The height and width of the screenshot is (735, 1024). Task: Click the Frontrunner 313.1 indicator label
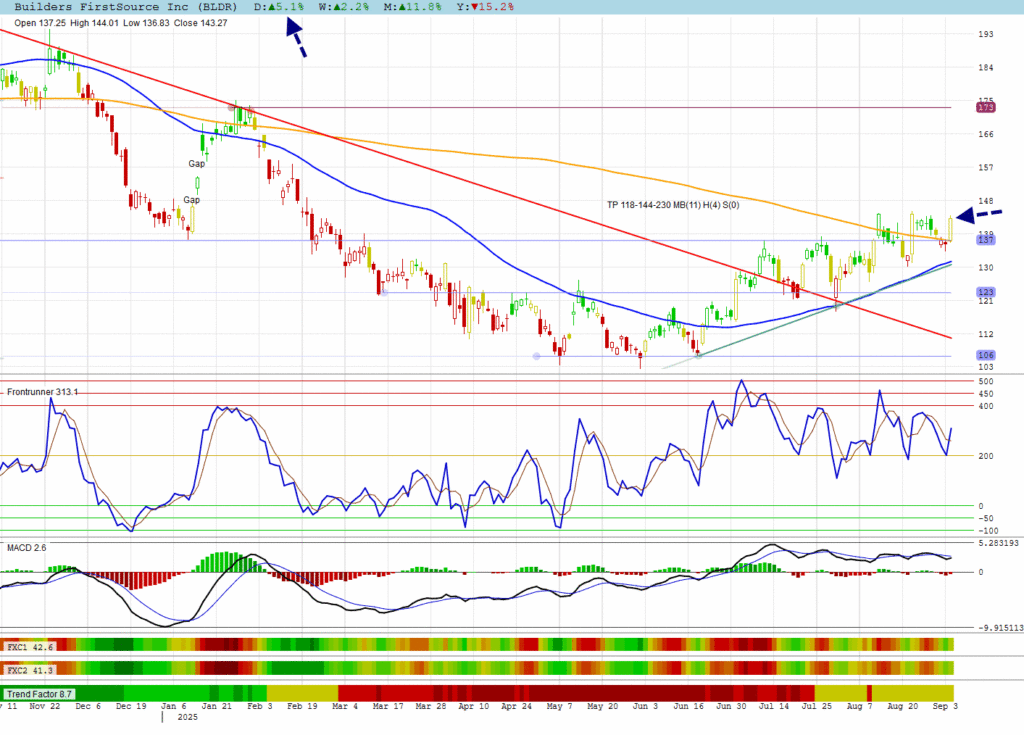(42, 392)
